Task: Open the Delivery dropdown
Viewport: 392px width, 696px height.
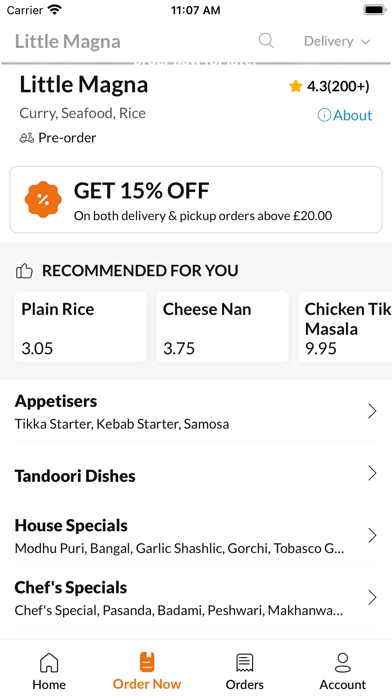Action: 337,41
